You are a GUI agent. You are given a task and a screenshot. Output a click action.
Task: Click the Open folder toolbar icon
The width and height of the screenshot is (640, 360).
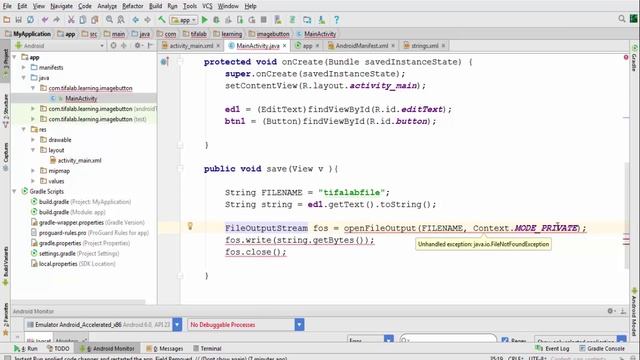pyautogui.click(x=7, y=20)
